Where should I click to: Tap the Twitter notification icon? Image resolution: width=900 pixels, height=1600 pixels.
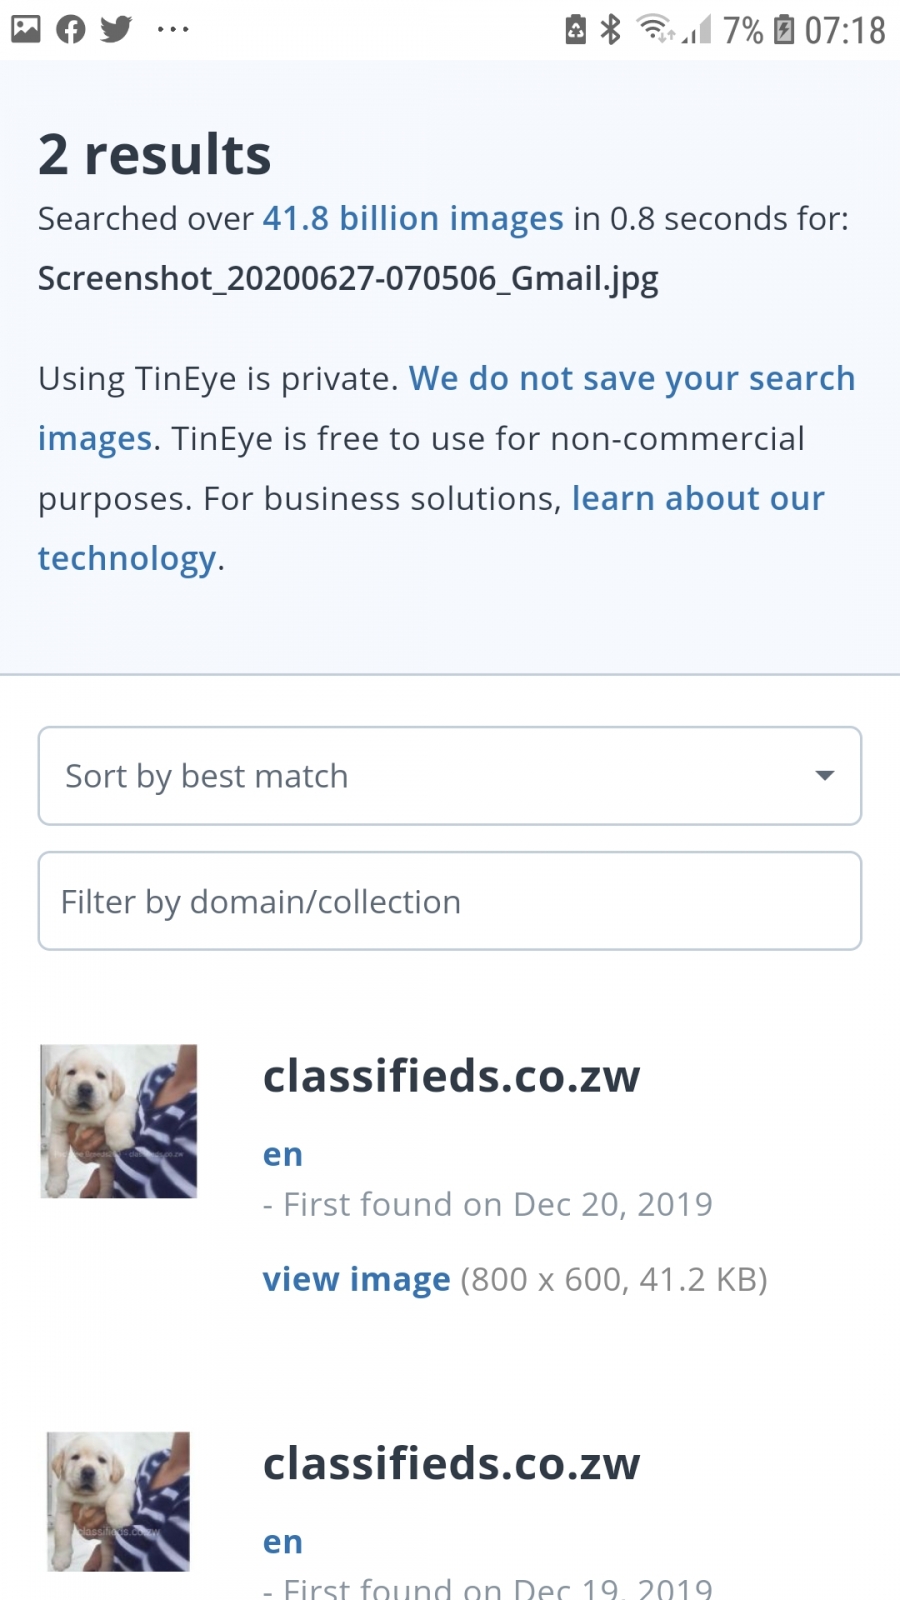[x=116, y=29]
